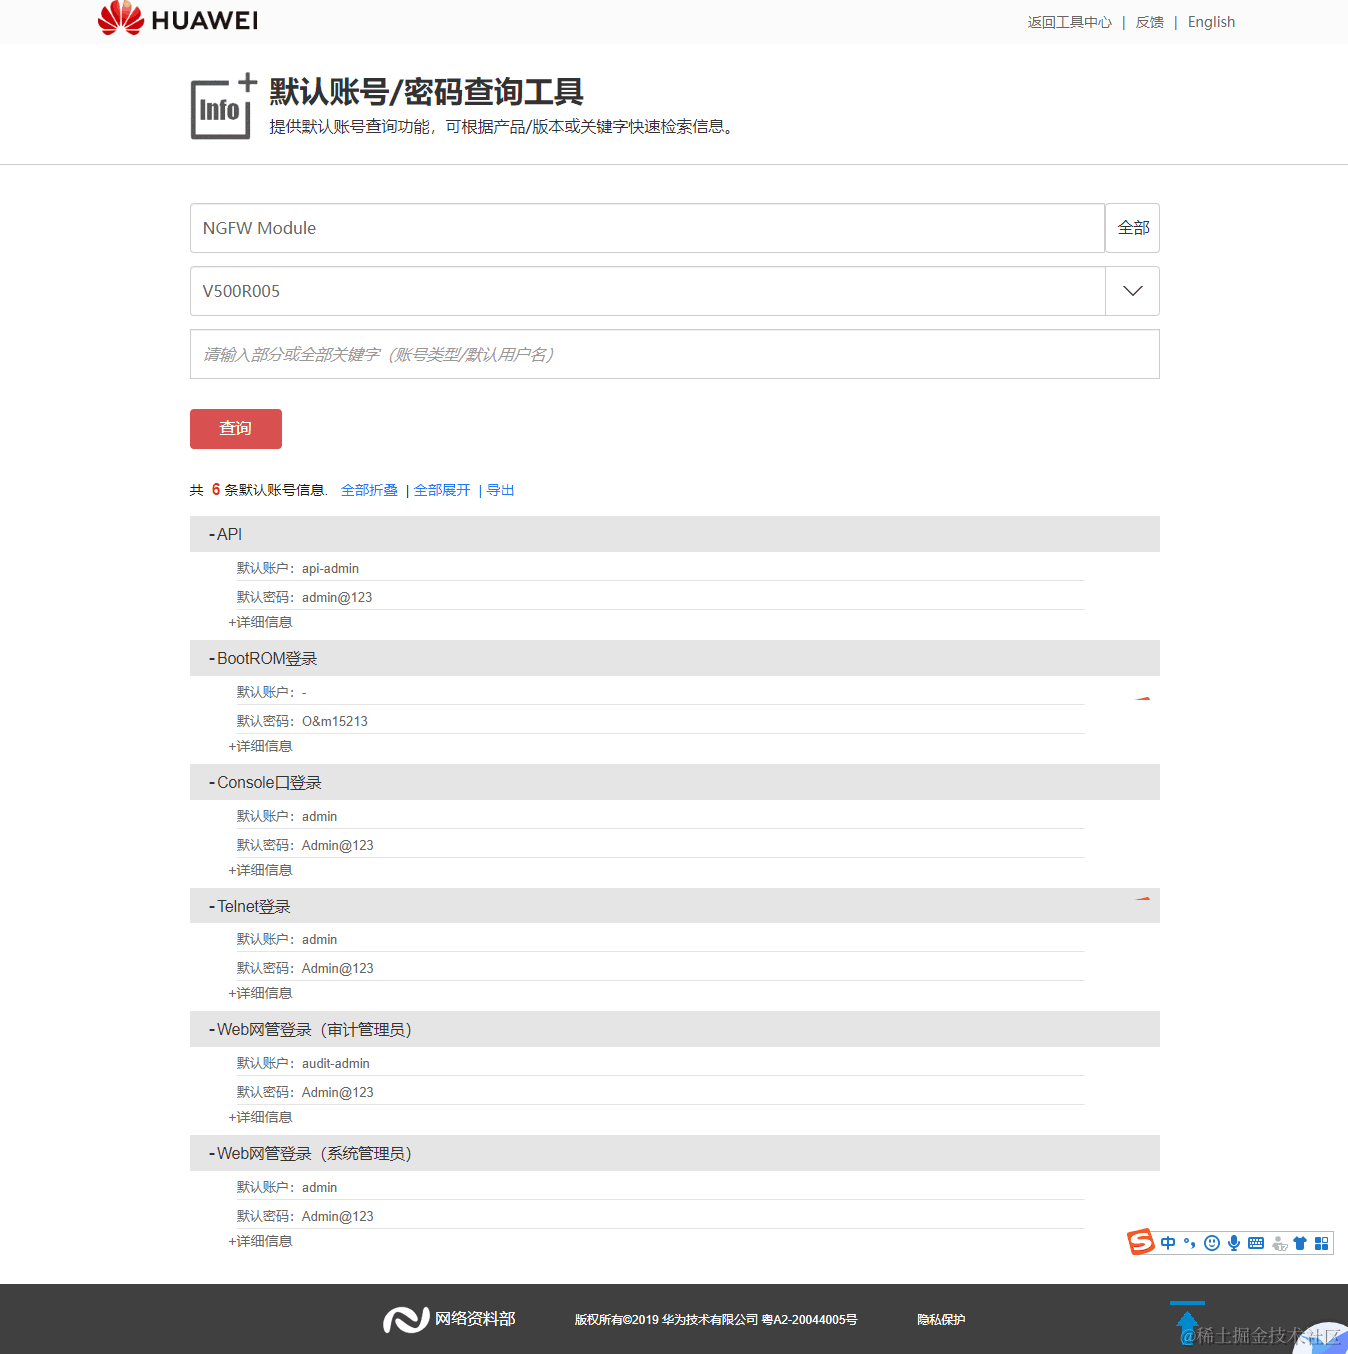Click the Sogou input method S logo
1348x1354 pixels.
tap(1141, 1242)
